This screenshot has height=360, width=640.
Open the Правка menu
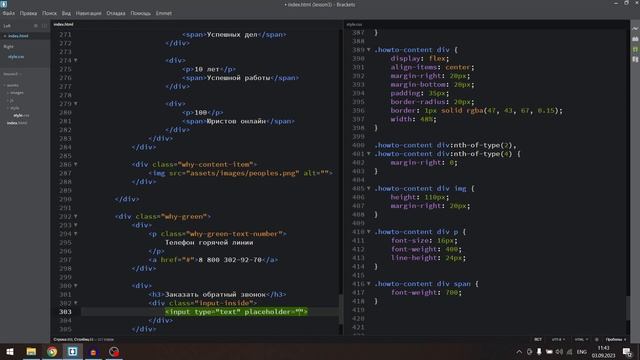[28, 13]
